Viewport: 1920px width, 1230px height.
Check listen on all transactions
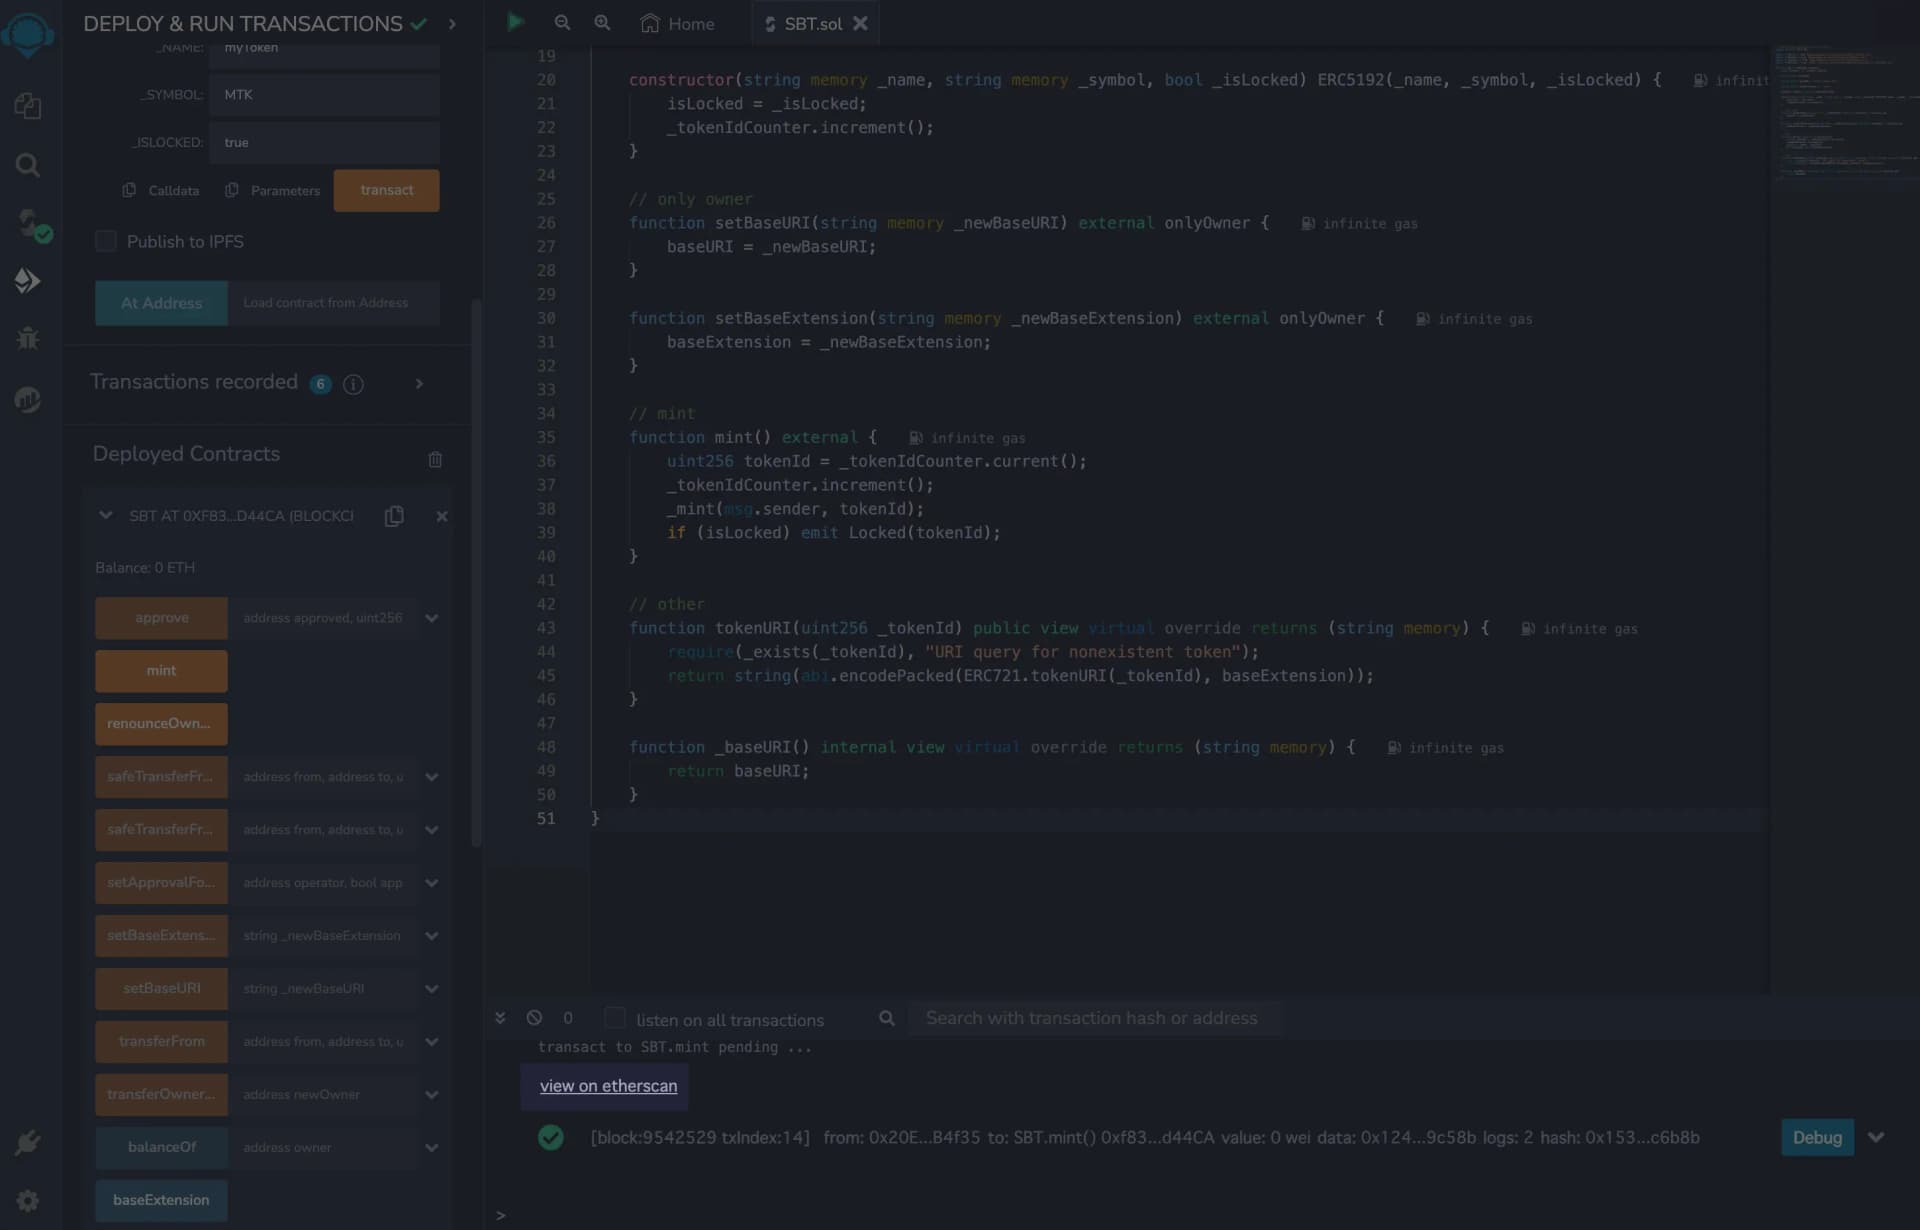pyautogui.click(x=615, y=1017)
